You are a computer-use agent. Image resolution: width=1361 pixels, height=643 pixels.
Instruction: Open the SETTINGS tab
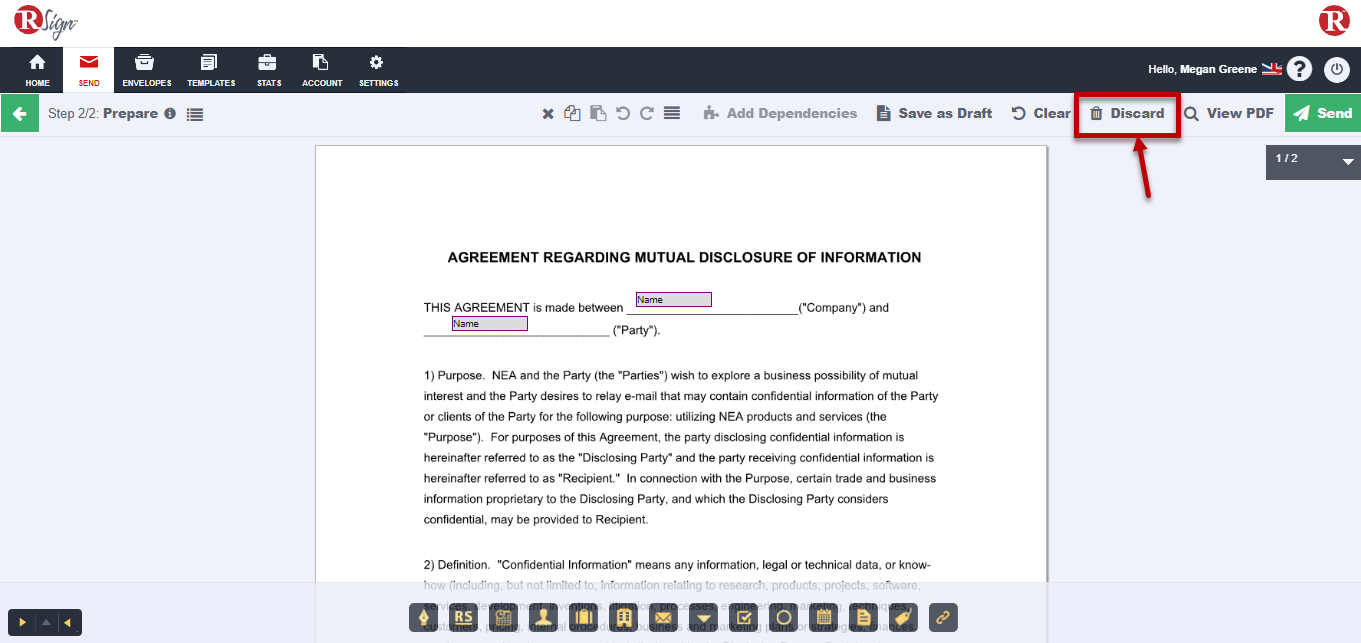click(378, 70)
